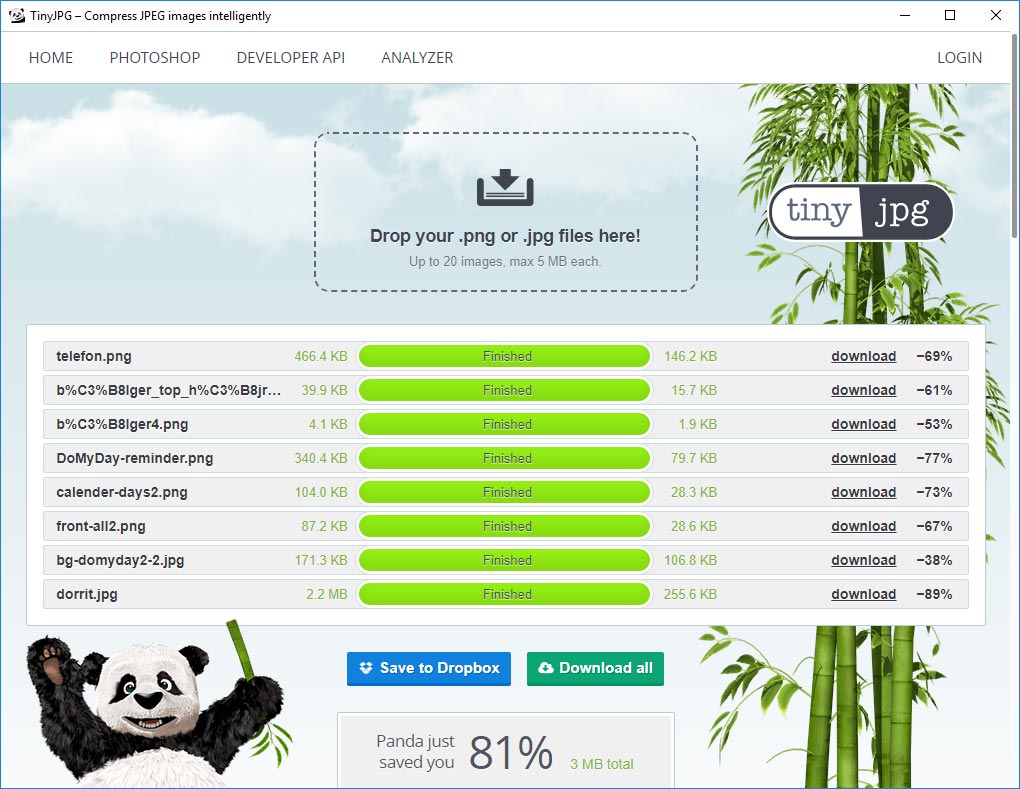The width and height of the screenshot is (1020, 789).
Task: Download compressed DoMyDay-reminder.png file
Action: [x=863, y=459]
